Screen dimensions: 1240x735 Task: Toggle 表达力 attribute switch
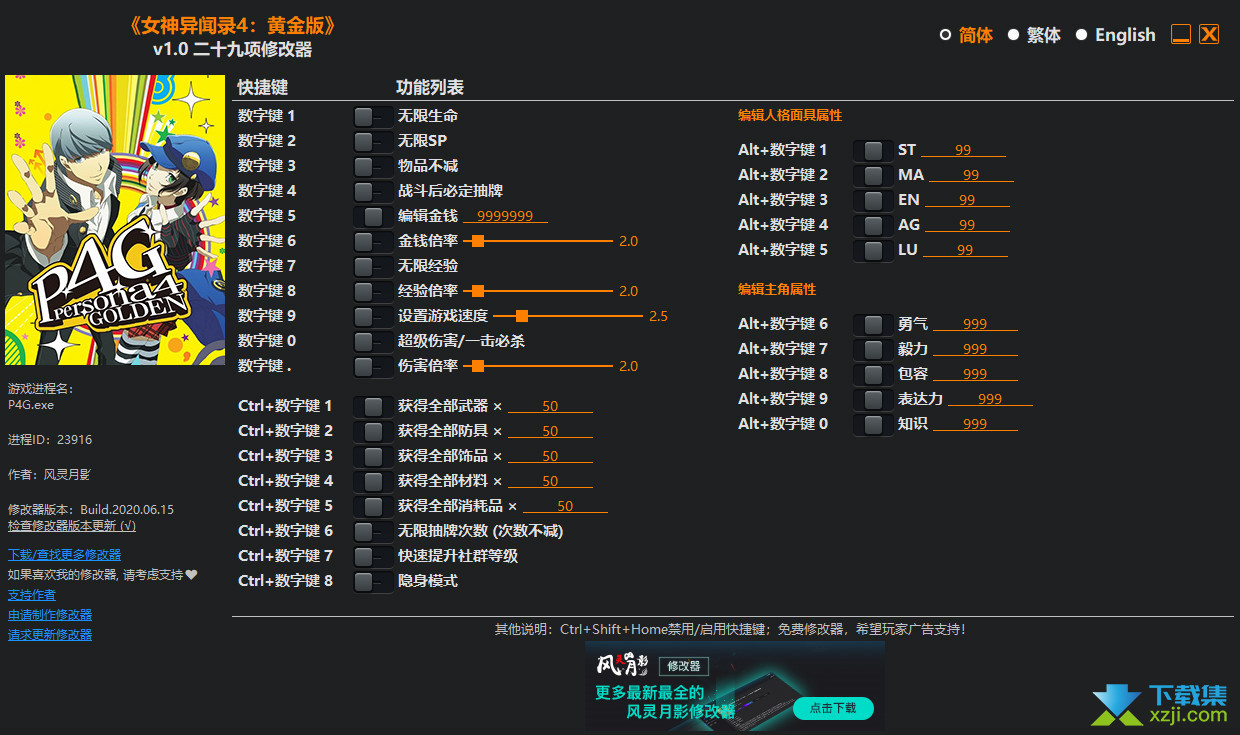[873, 399]
